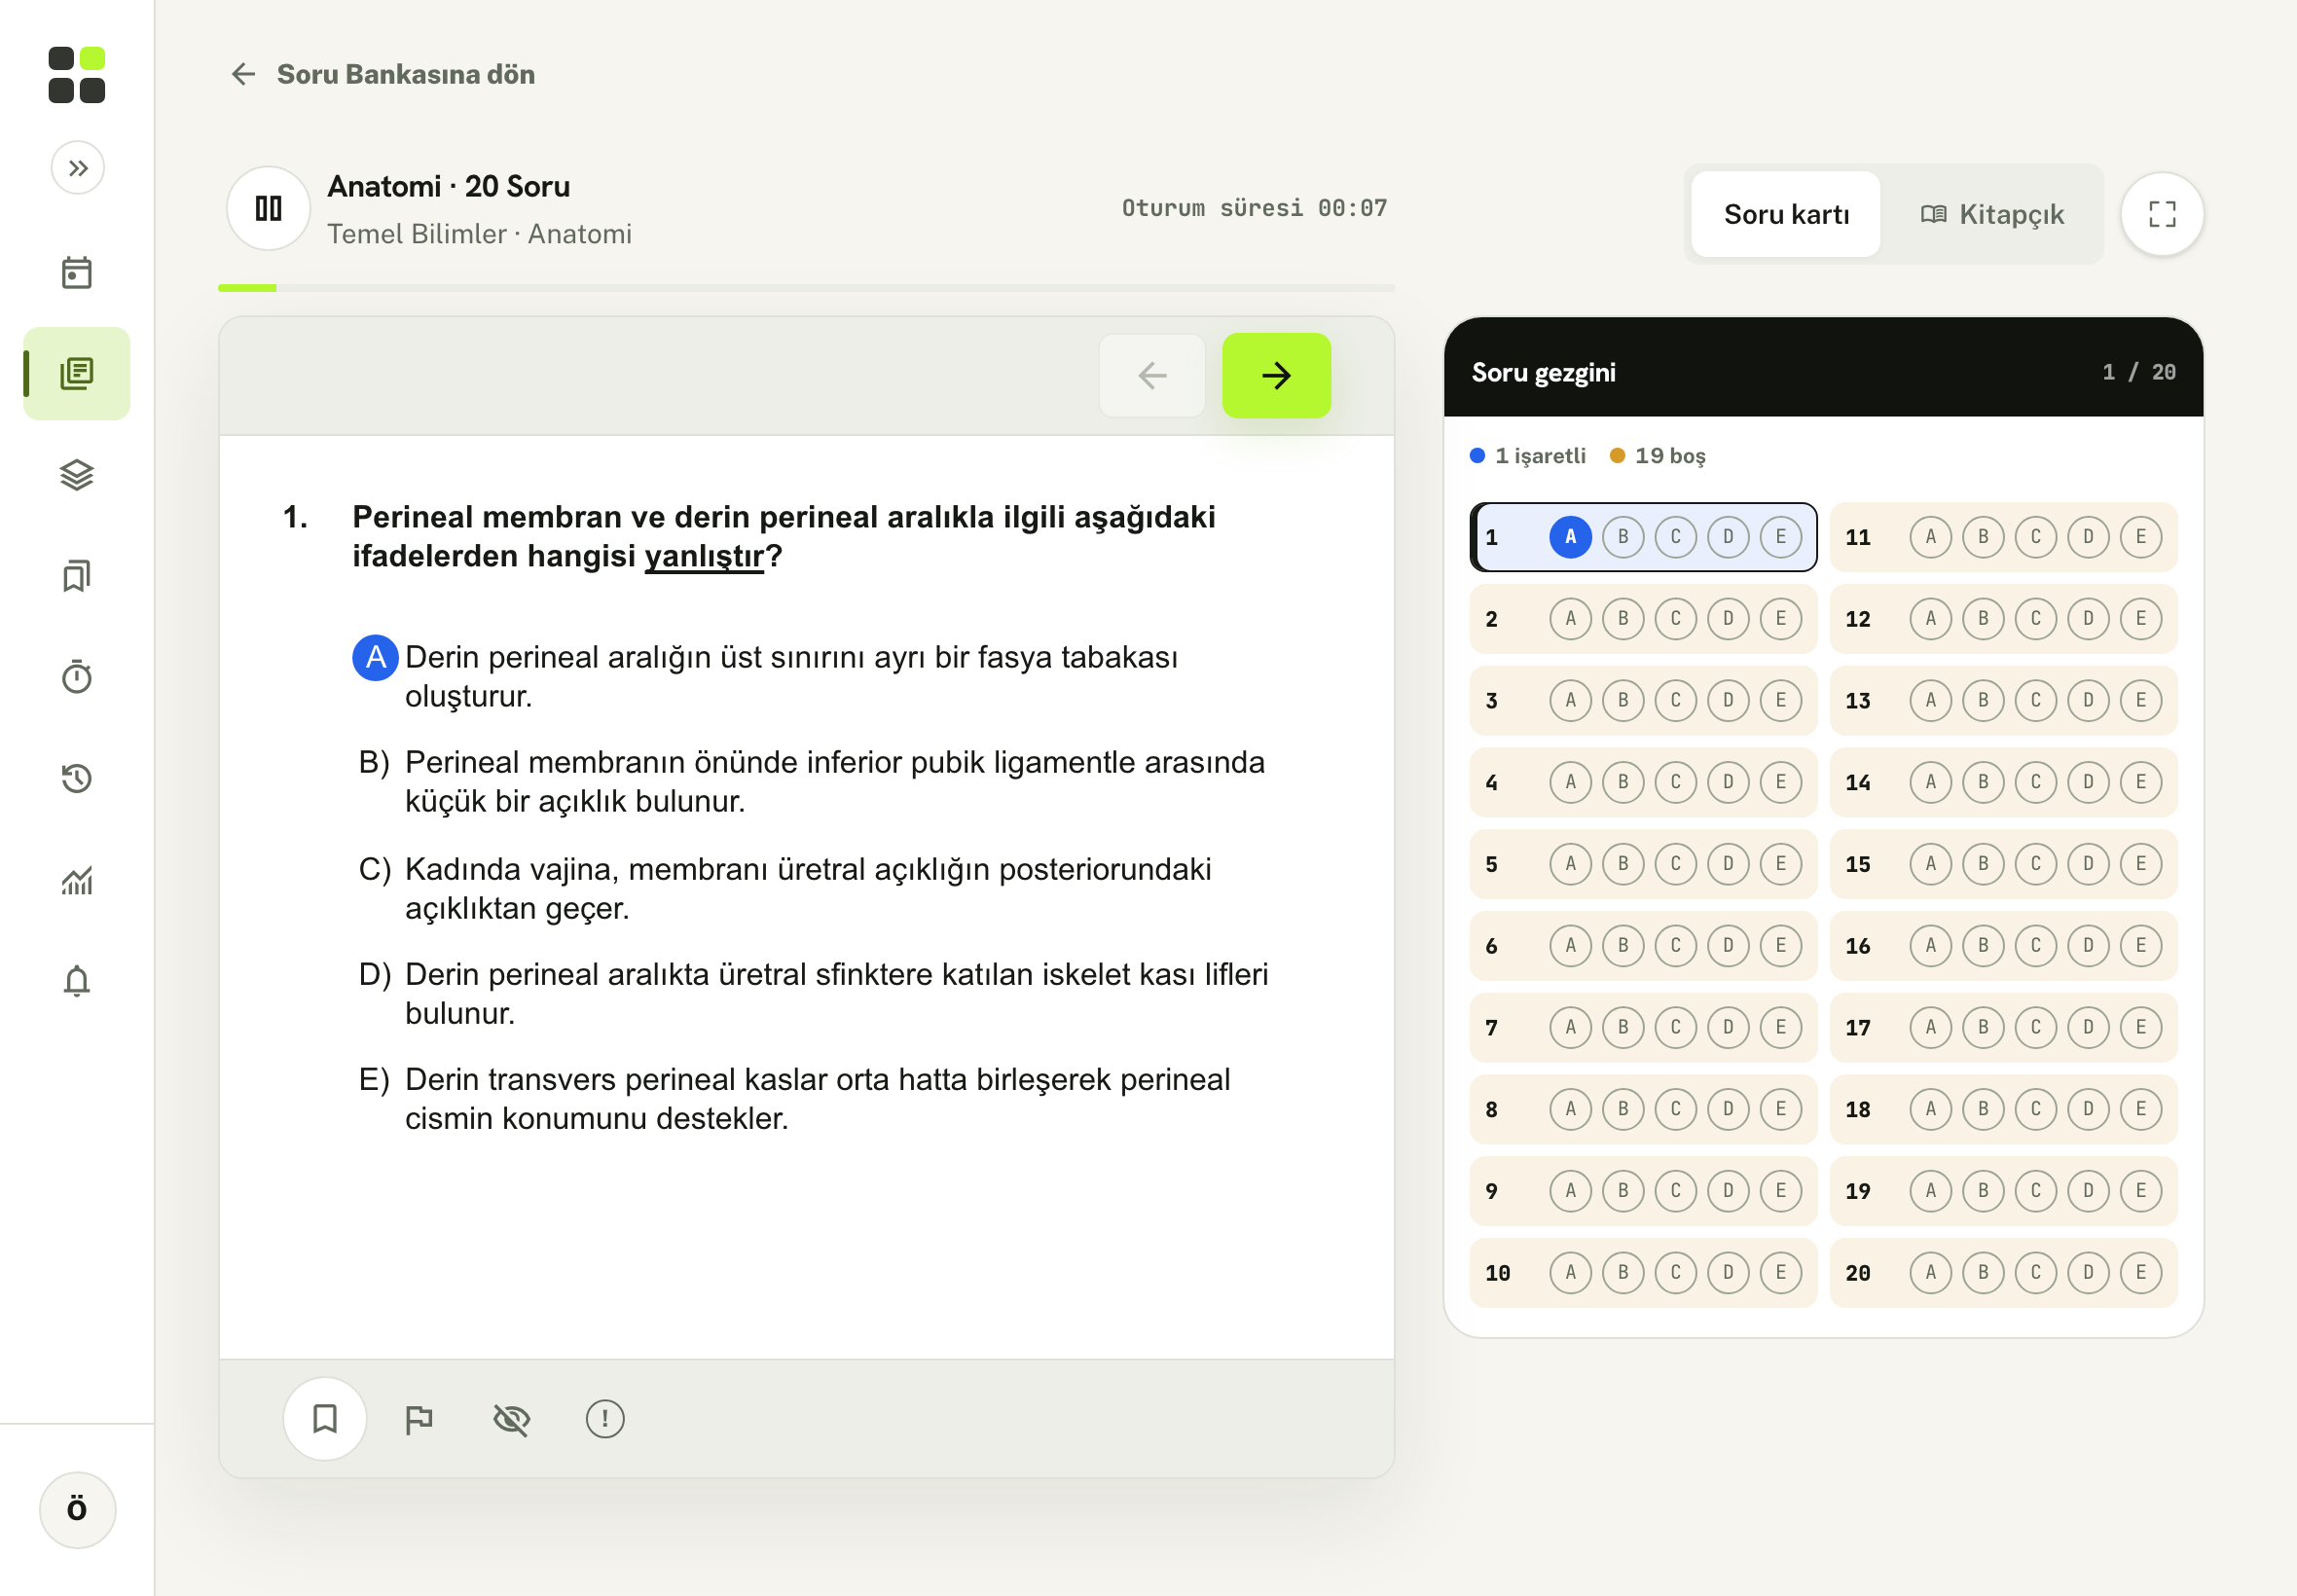This screenshot has height=1596, width=2297.
Task: Bookmark the current question
Action: click(x=325, y=1418)
